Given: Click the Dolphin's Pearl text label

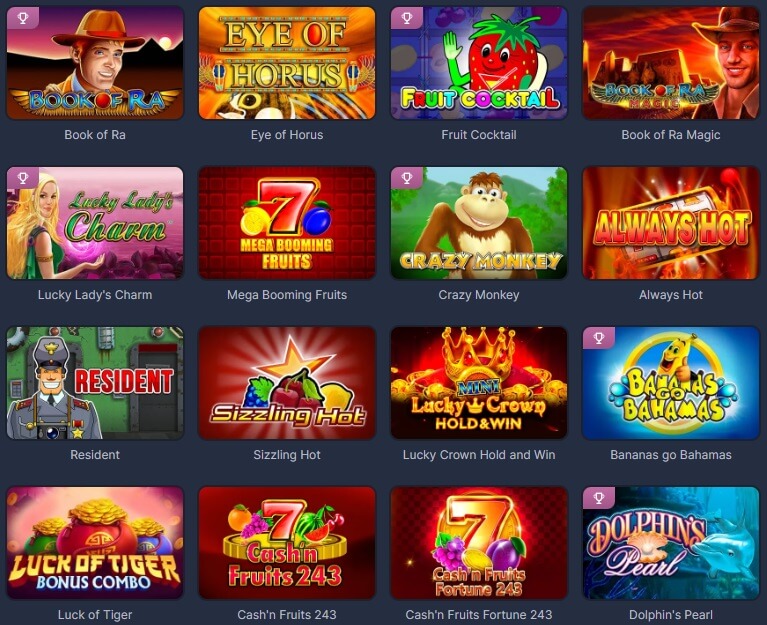Looking at the screenshot, I should coord(671,614).
